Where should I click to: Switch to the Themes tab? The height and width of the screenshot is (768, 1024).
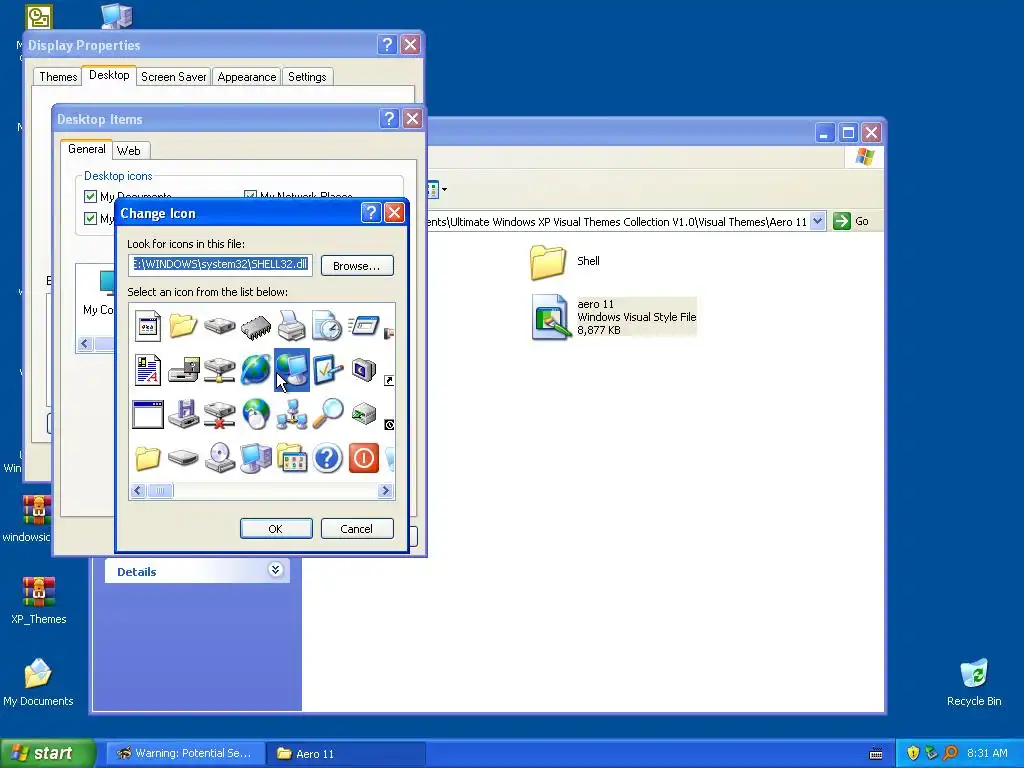click(x=58, y=76)
